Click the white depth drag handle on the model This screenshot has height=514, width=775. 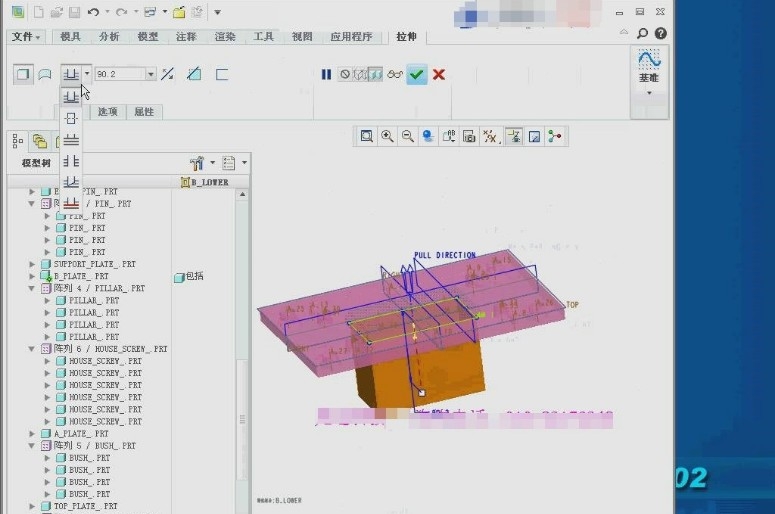pos(422,393)
